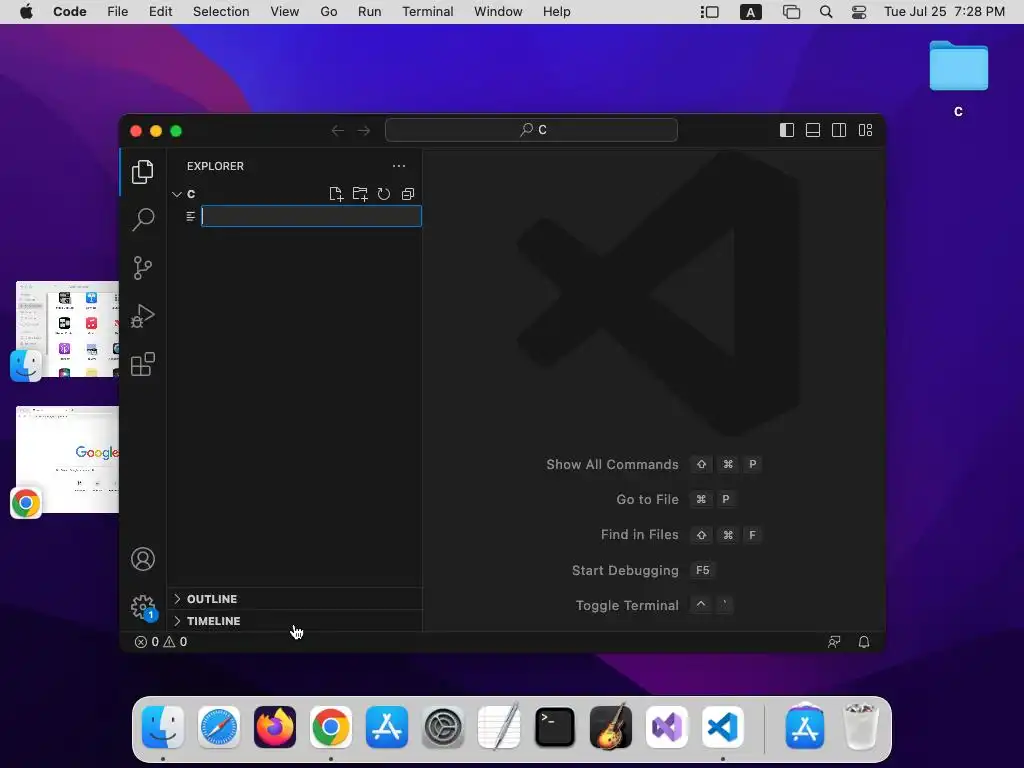Open the Accounts menu icon

(x=143, y=559)
